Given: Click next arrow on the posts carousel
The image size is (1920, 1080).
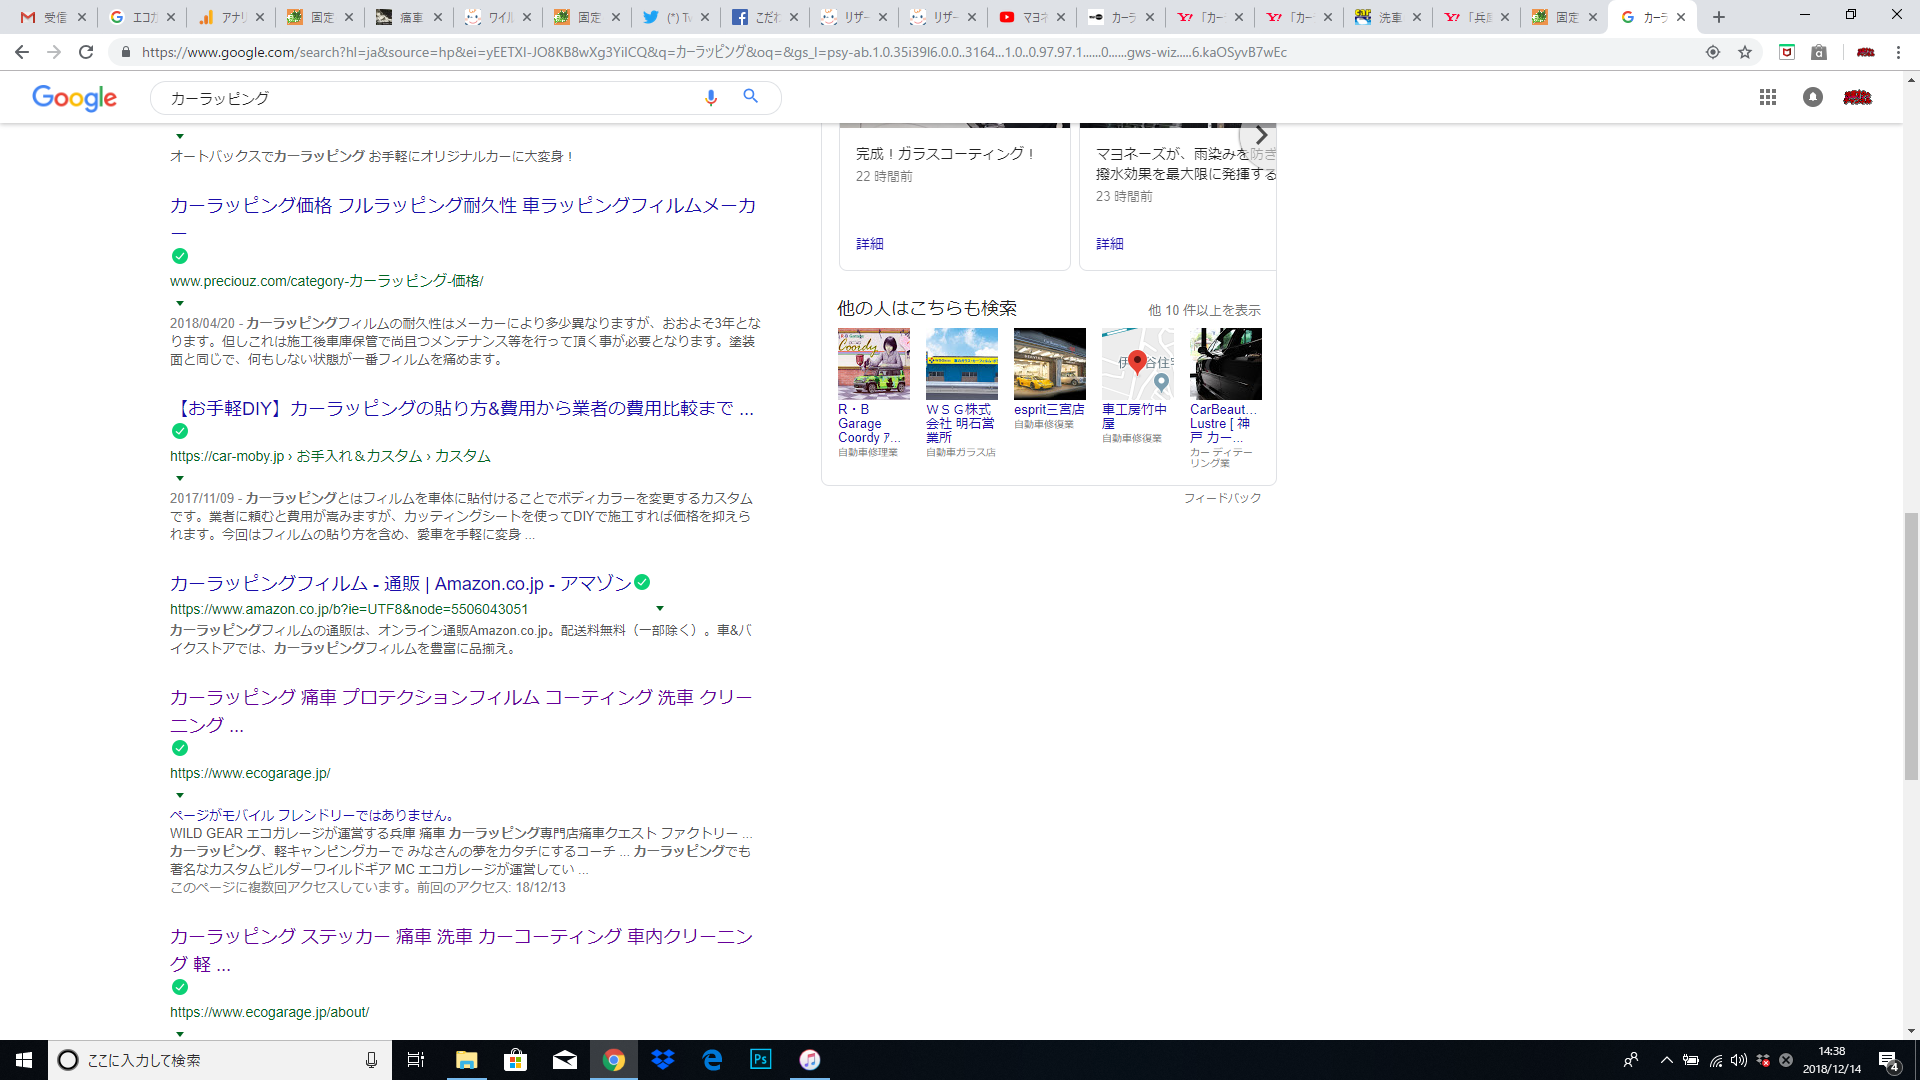Looking at the screenshot, I should click(x=1260, y=135).
